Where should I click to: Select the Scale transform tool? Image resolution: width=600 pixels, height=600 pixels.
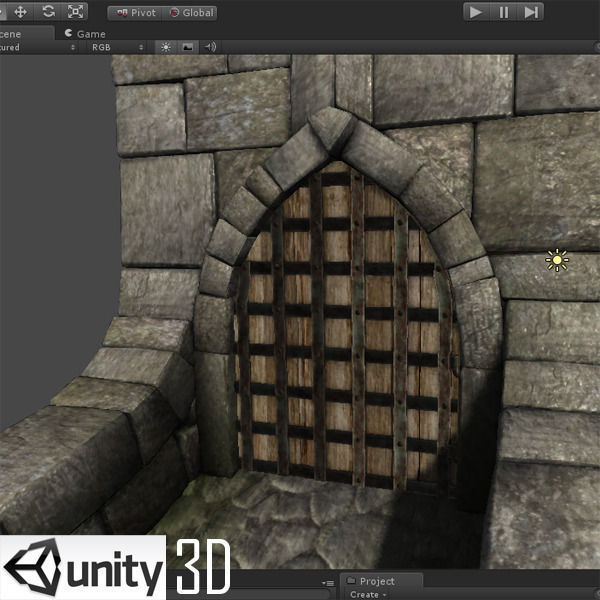click(75, 12)
